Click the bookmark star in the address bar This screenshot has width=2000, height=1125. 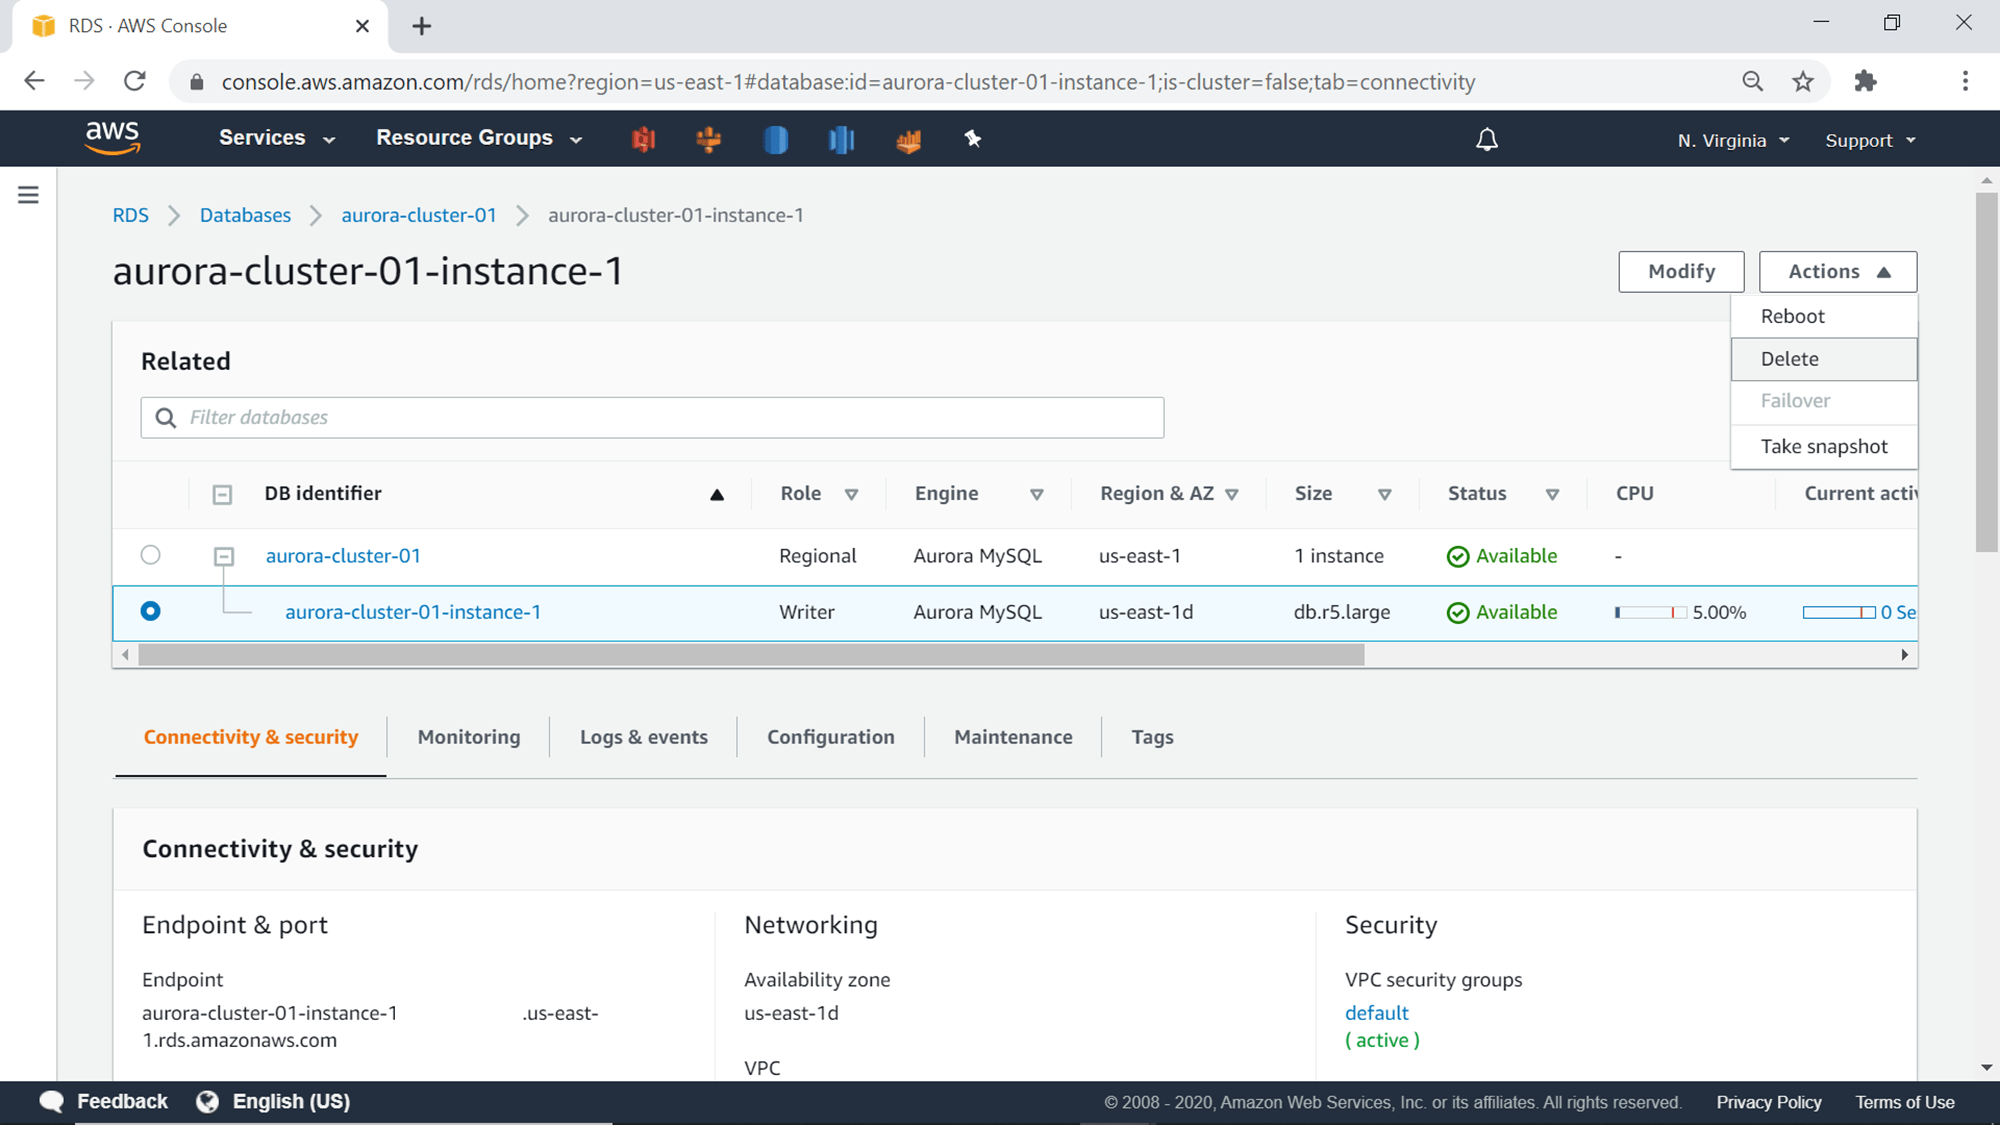1803,81
